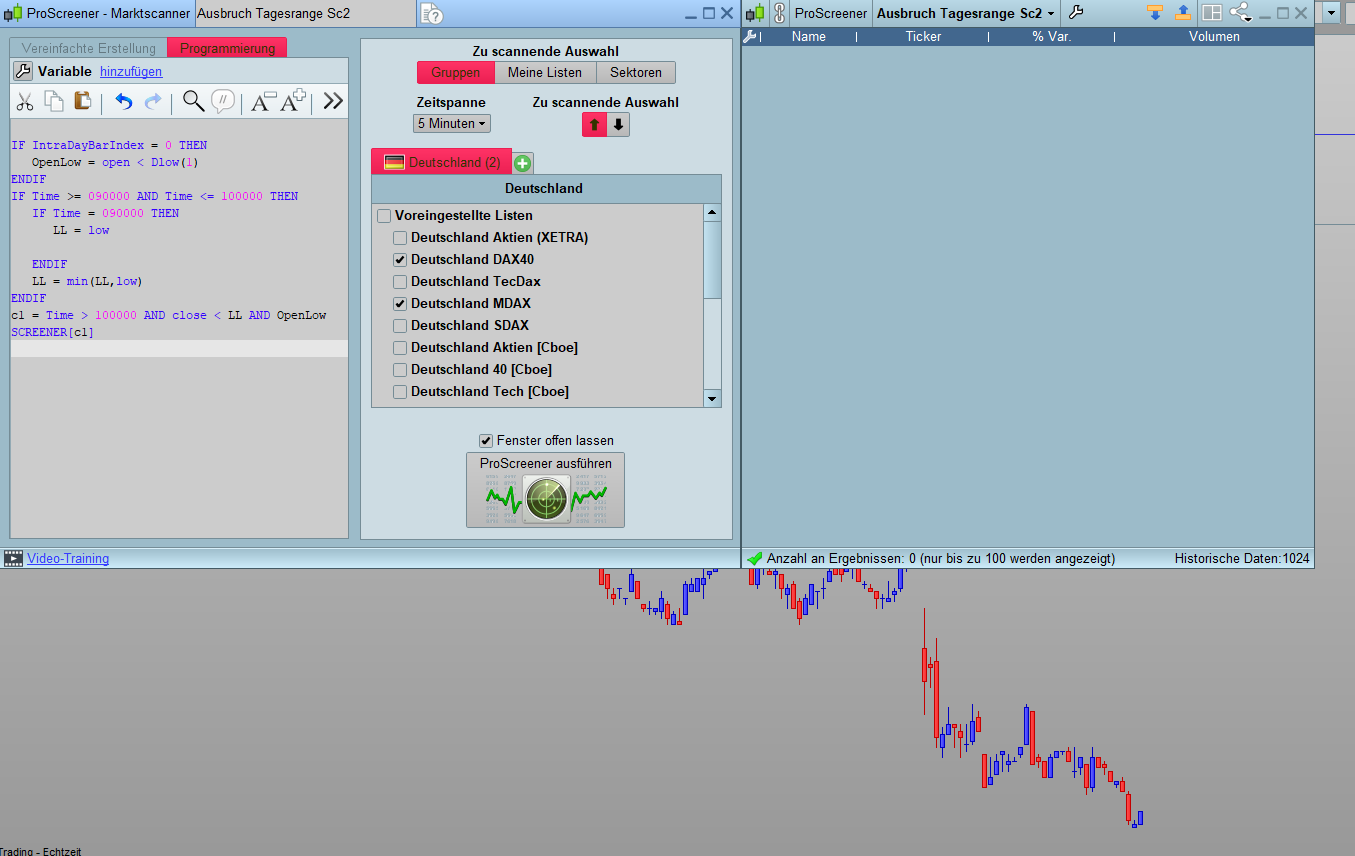The height and width of the screenshot is (856, 1355).
Task: Open the share menu icon
Action: tap(1241, 13)
